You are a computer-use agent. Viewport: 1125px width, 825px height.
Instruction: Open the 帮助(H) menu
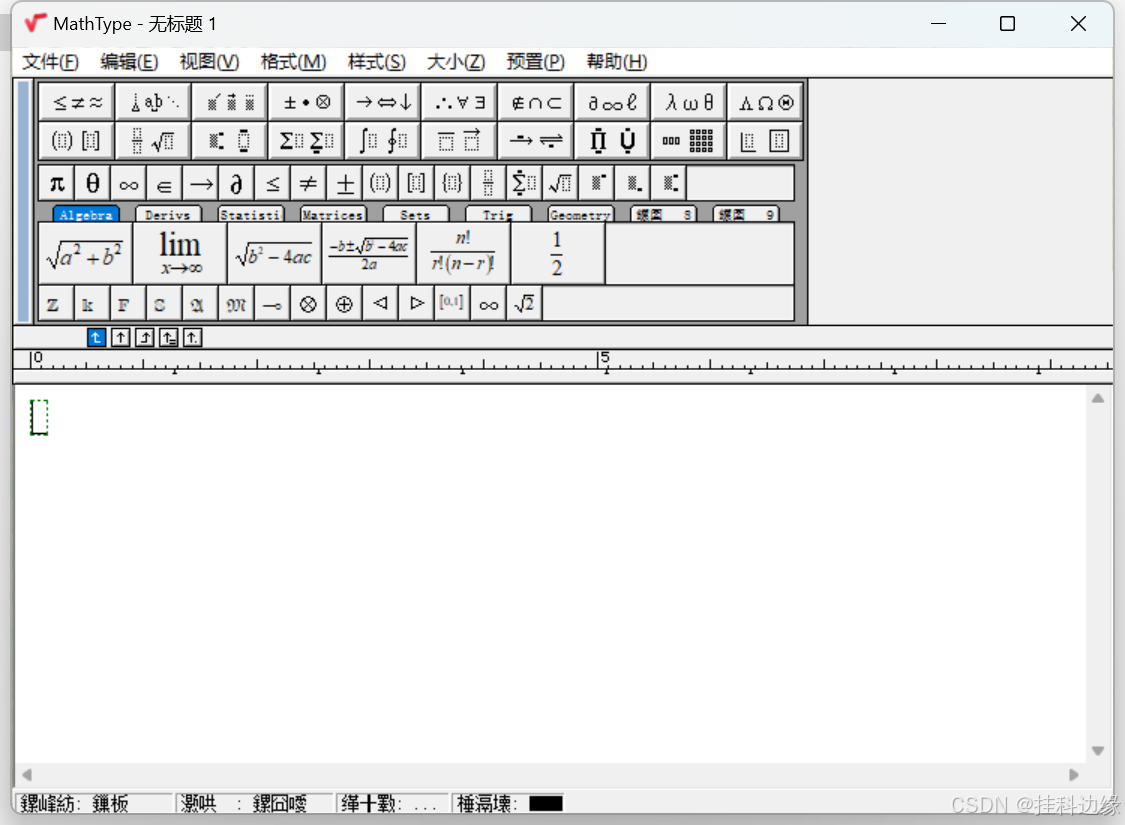[x=617, y=62]
